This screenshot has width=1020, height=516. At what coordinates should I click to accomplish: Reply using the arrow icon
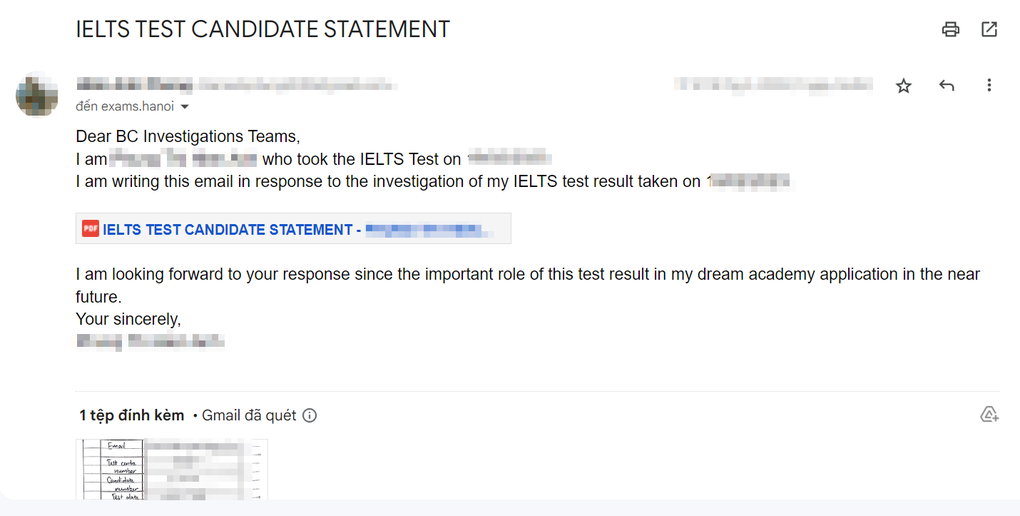[946, 85]
